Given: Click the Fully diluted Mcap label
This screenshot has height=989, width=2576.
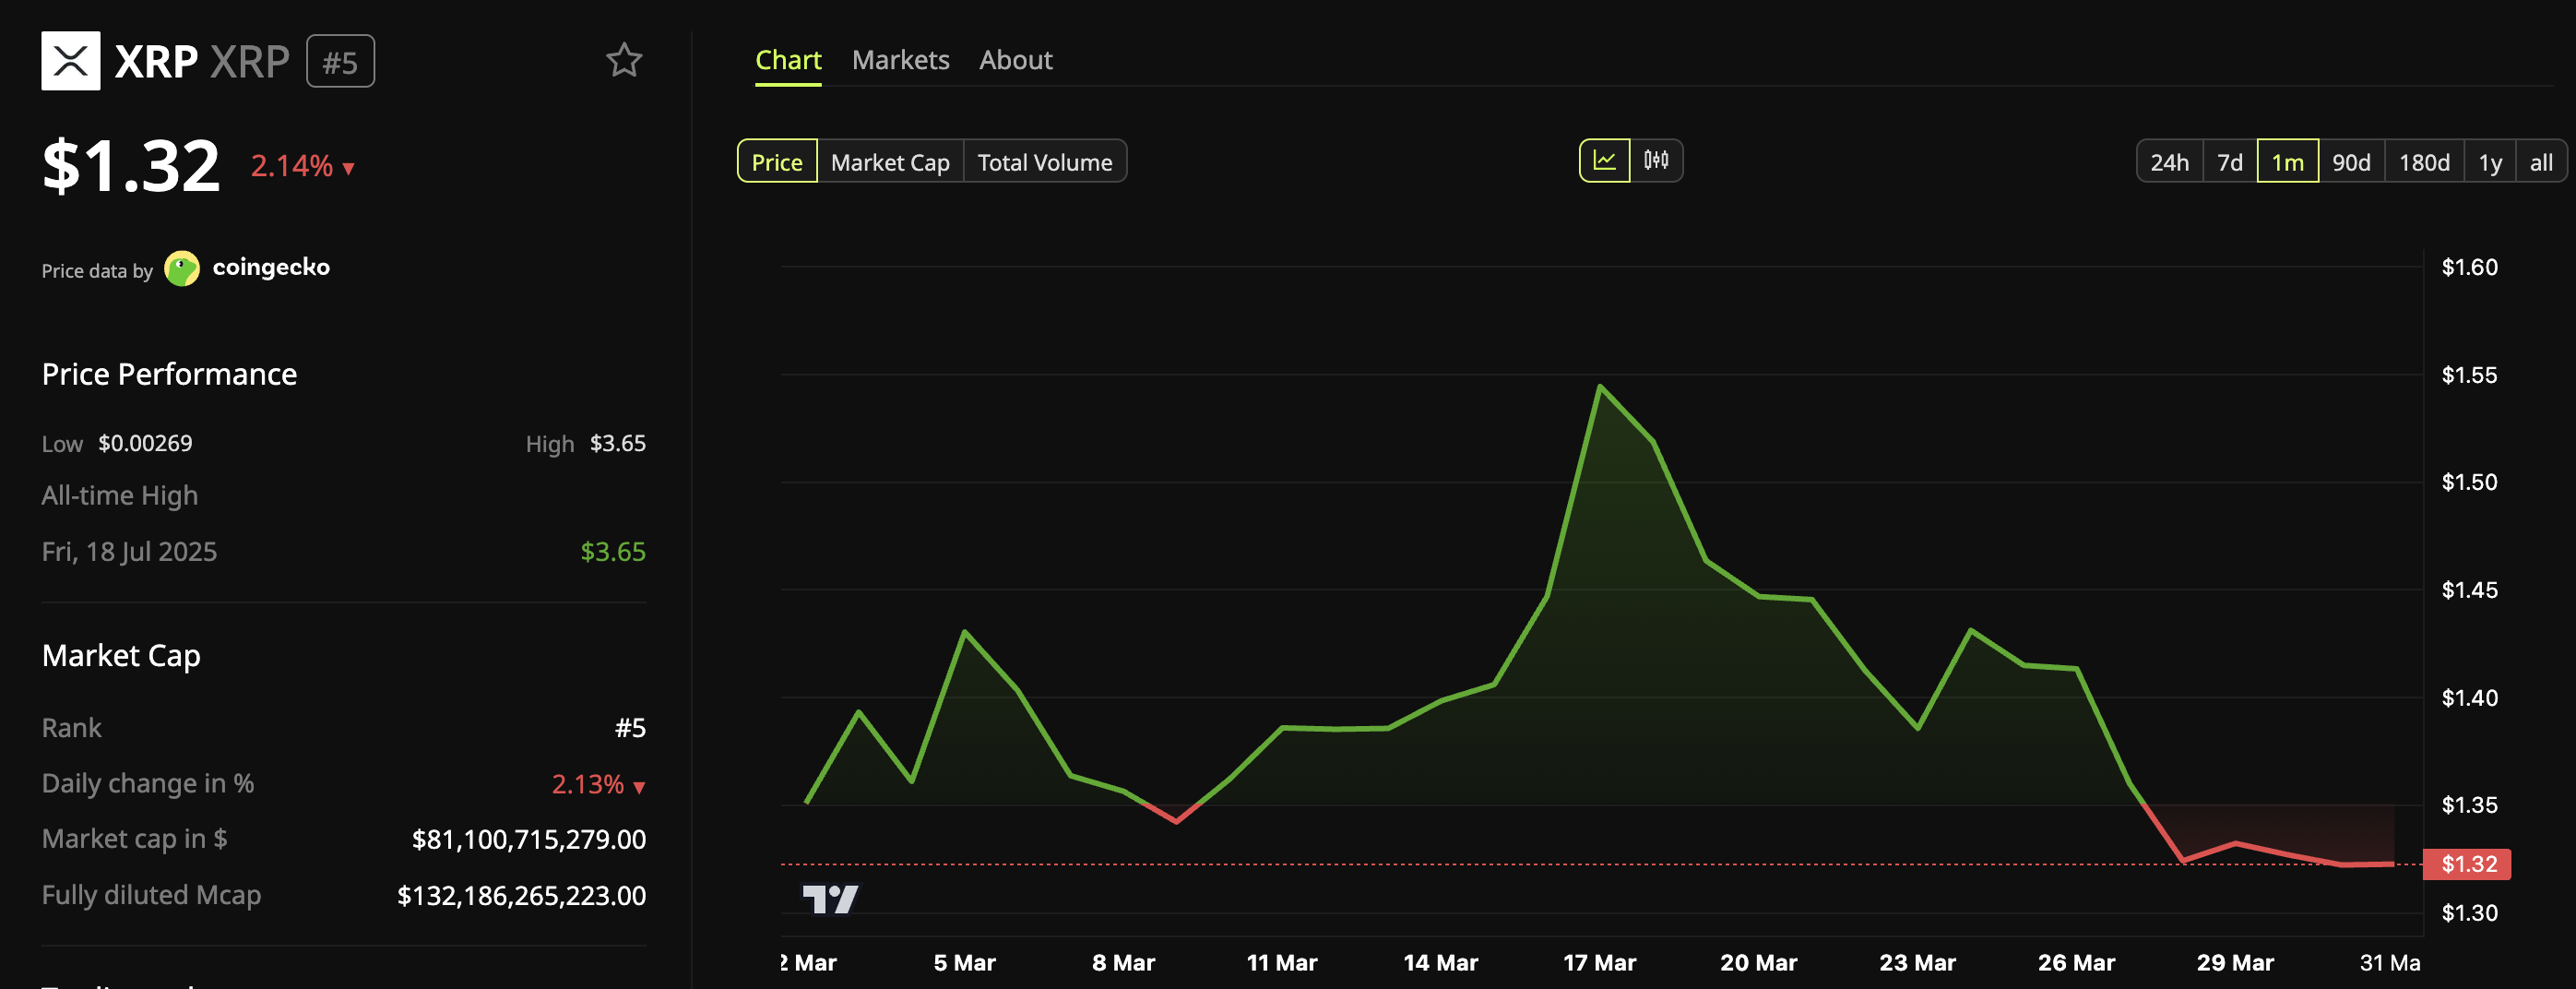Looking at the screenshot, I should pos(151,895).
